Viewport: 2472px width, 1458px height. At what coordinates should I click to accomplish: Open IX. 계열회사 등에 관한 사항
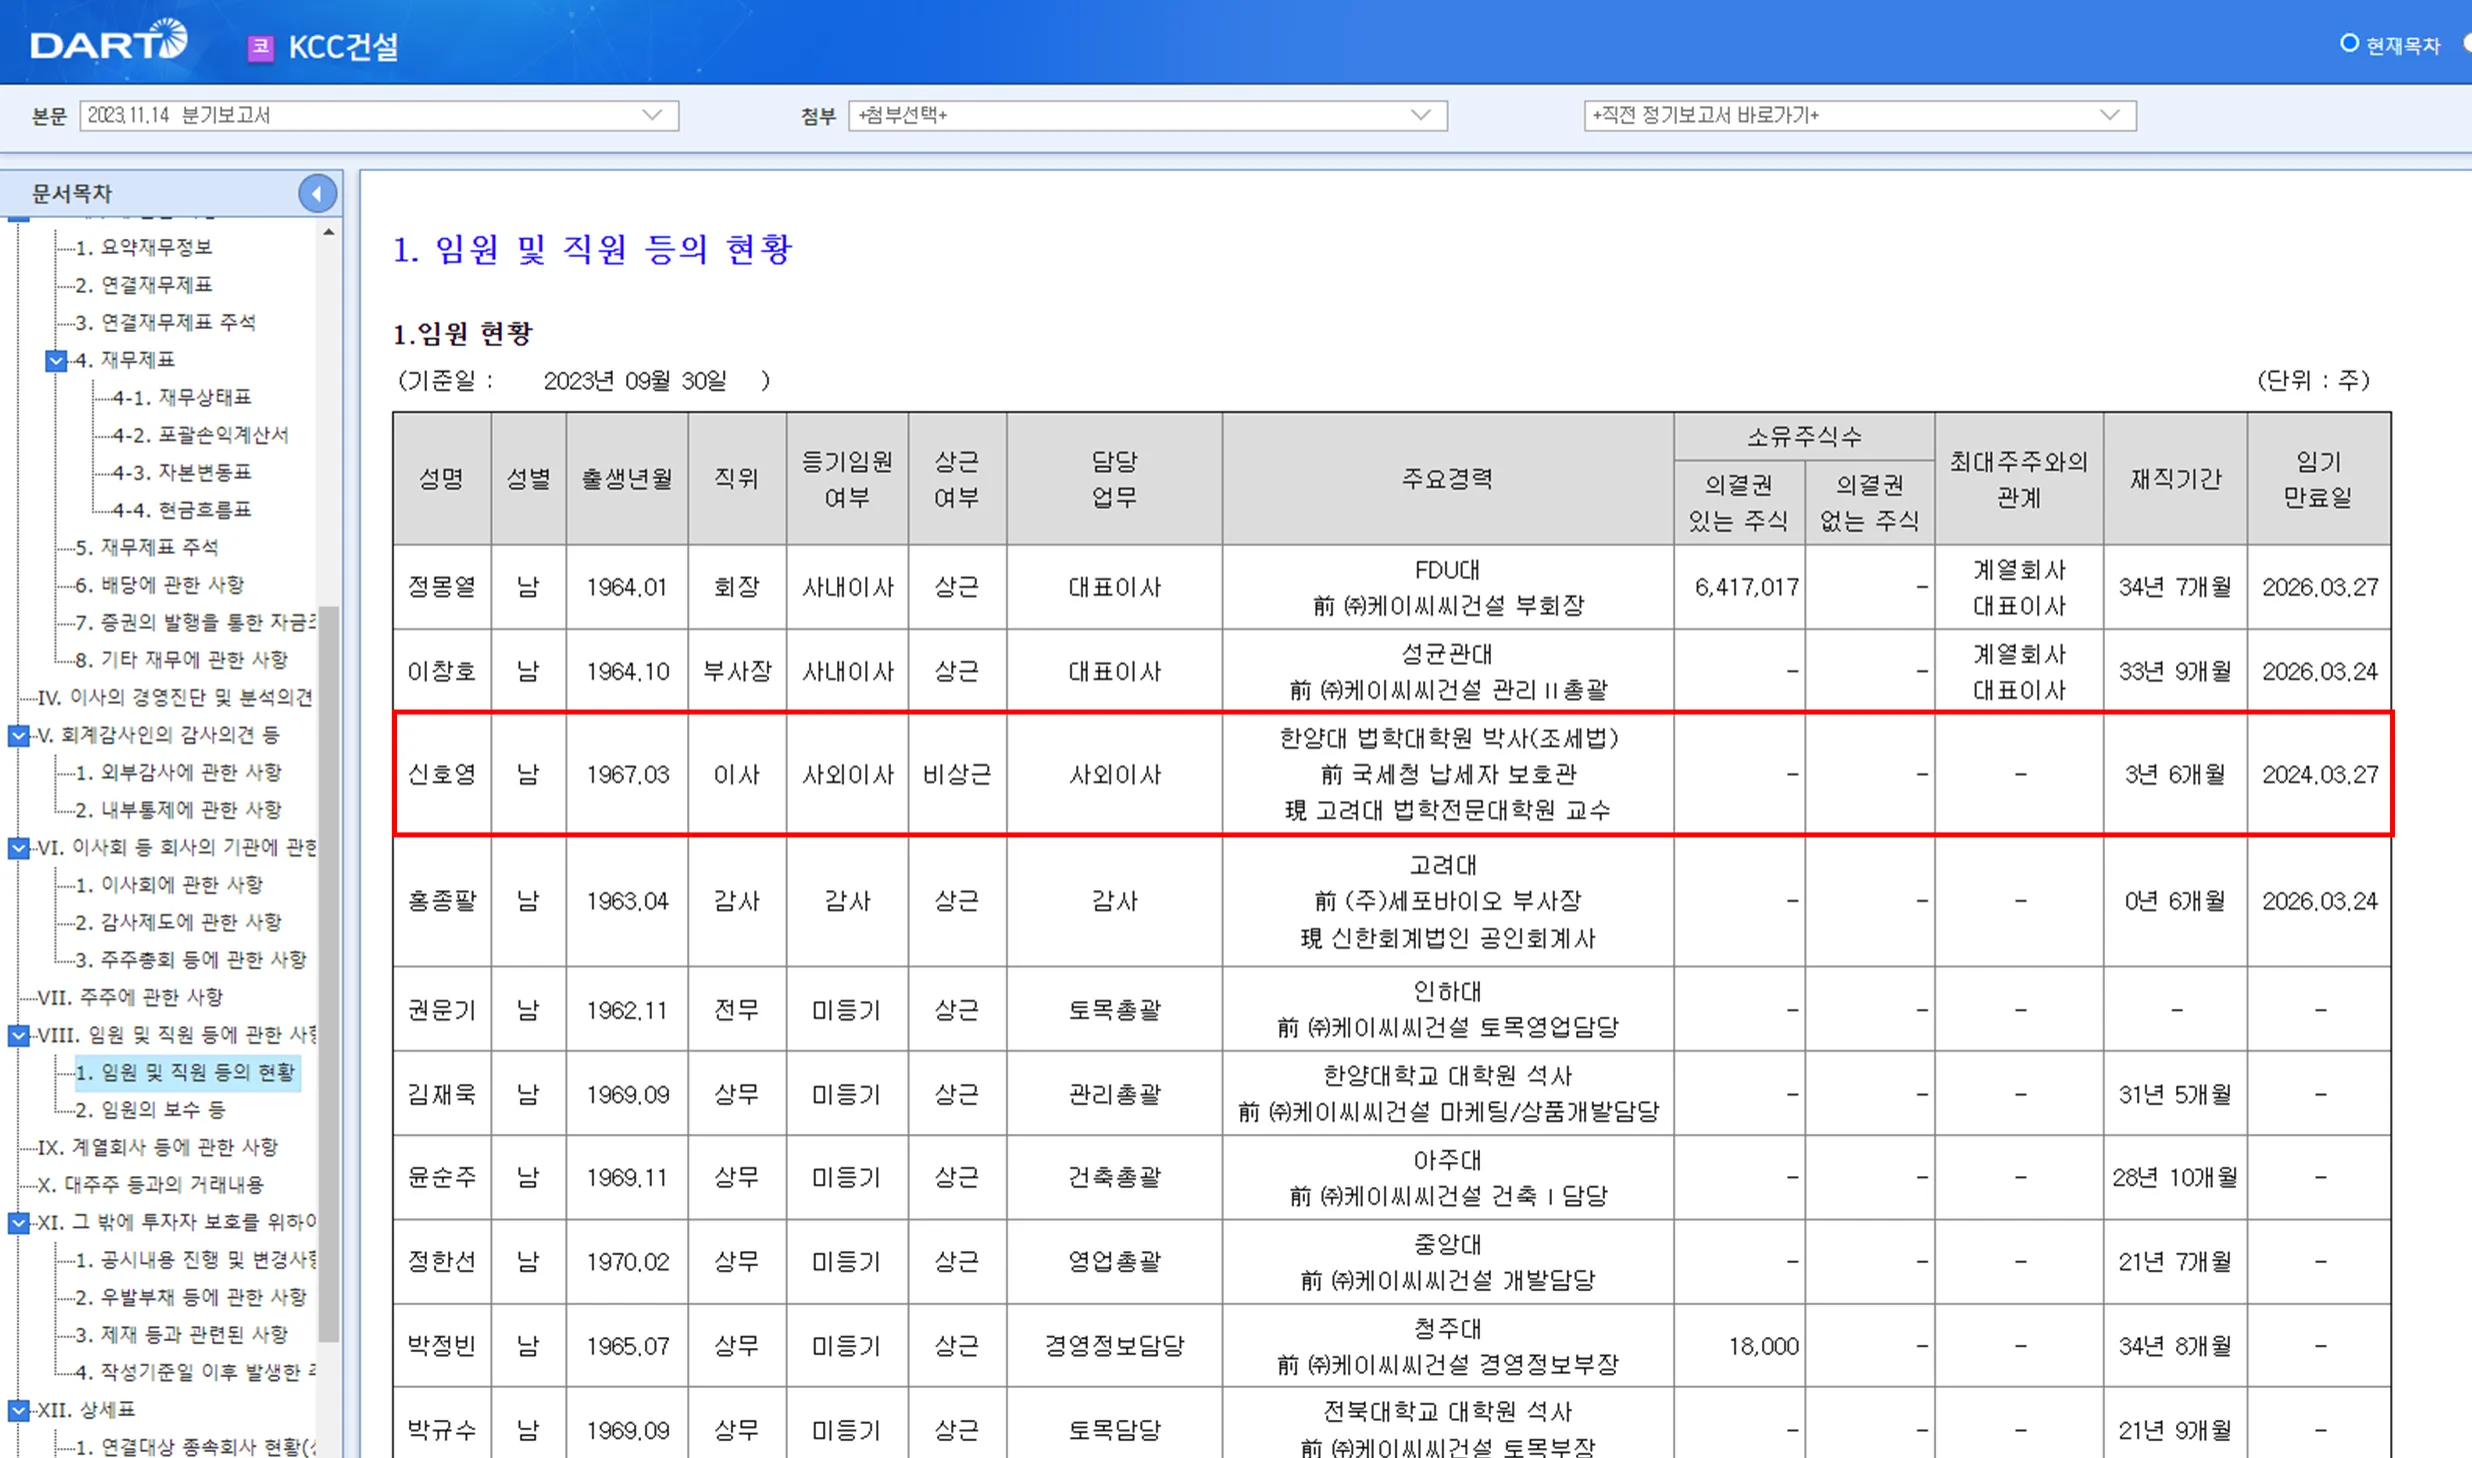tap(157, 1147)
